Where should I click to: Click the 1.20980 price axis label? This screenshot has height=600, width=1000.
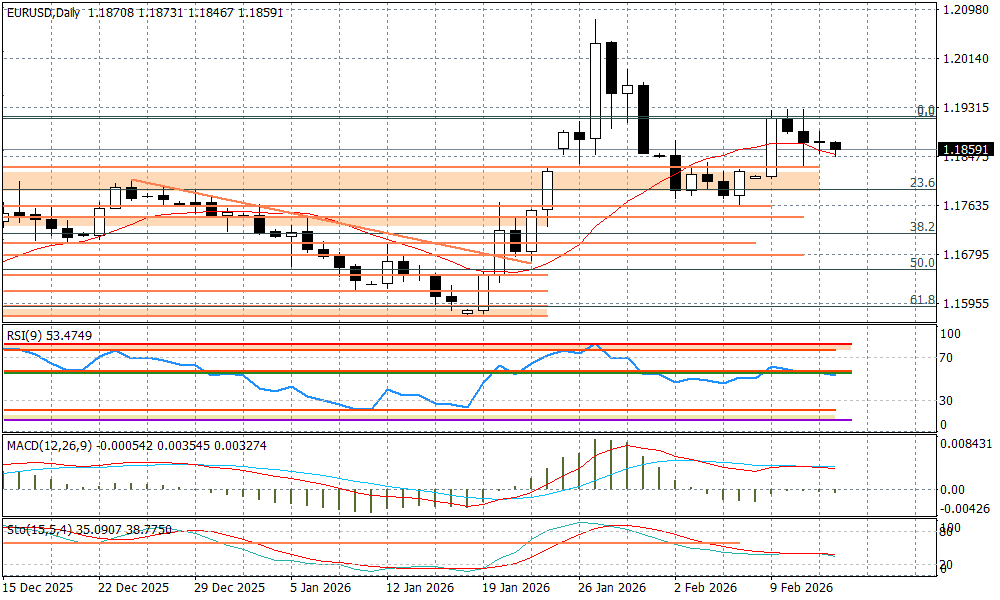tap(966, 10)
